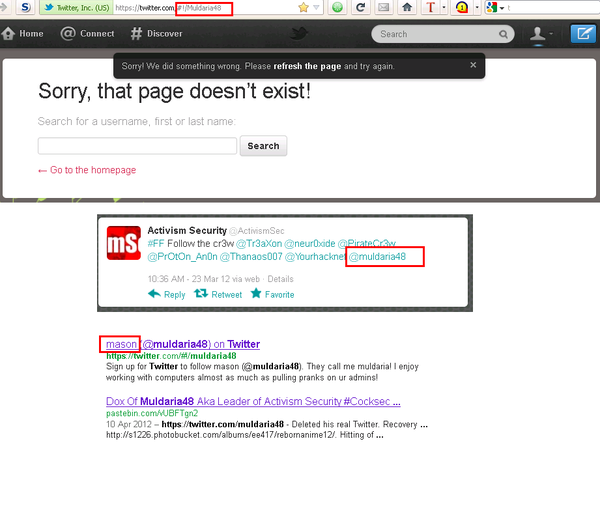Open 'Dox Of Muldaria48' pastebin result
Screen dimensions: 600x523
253,401
